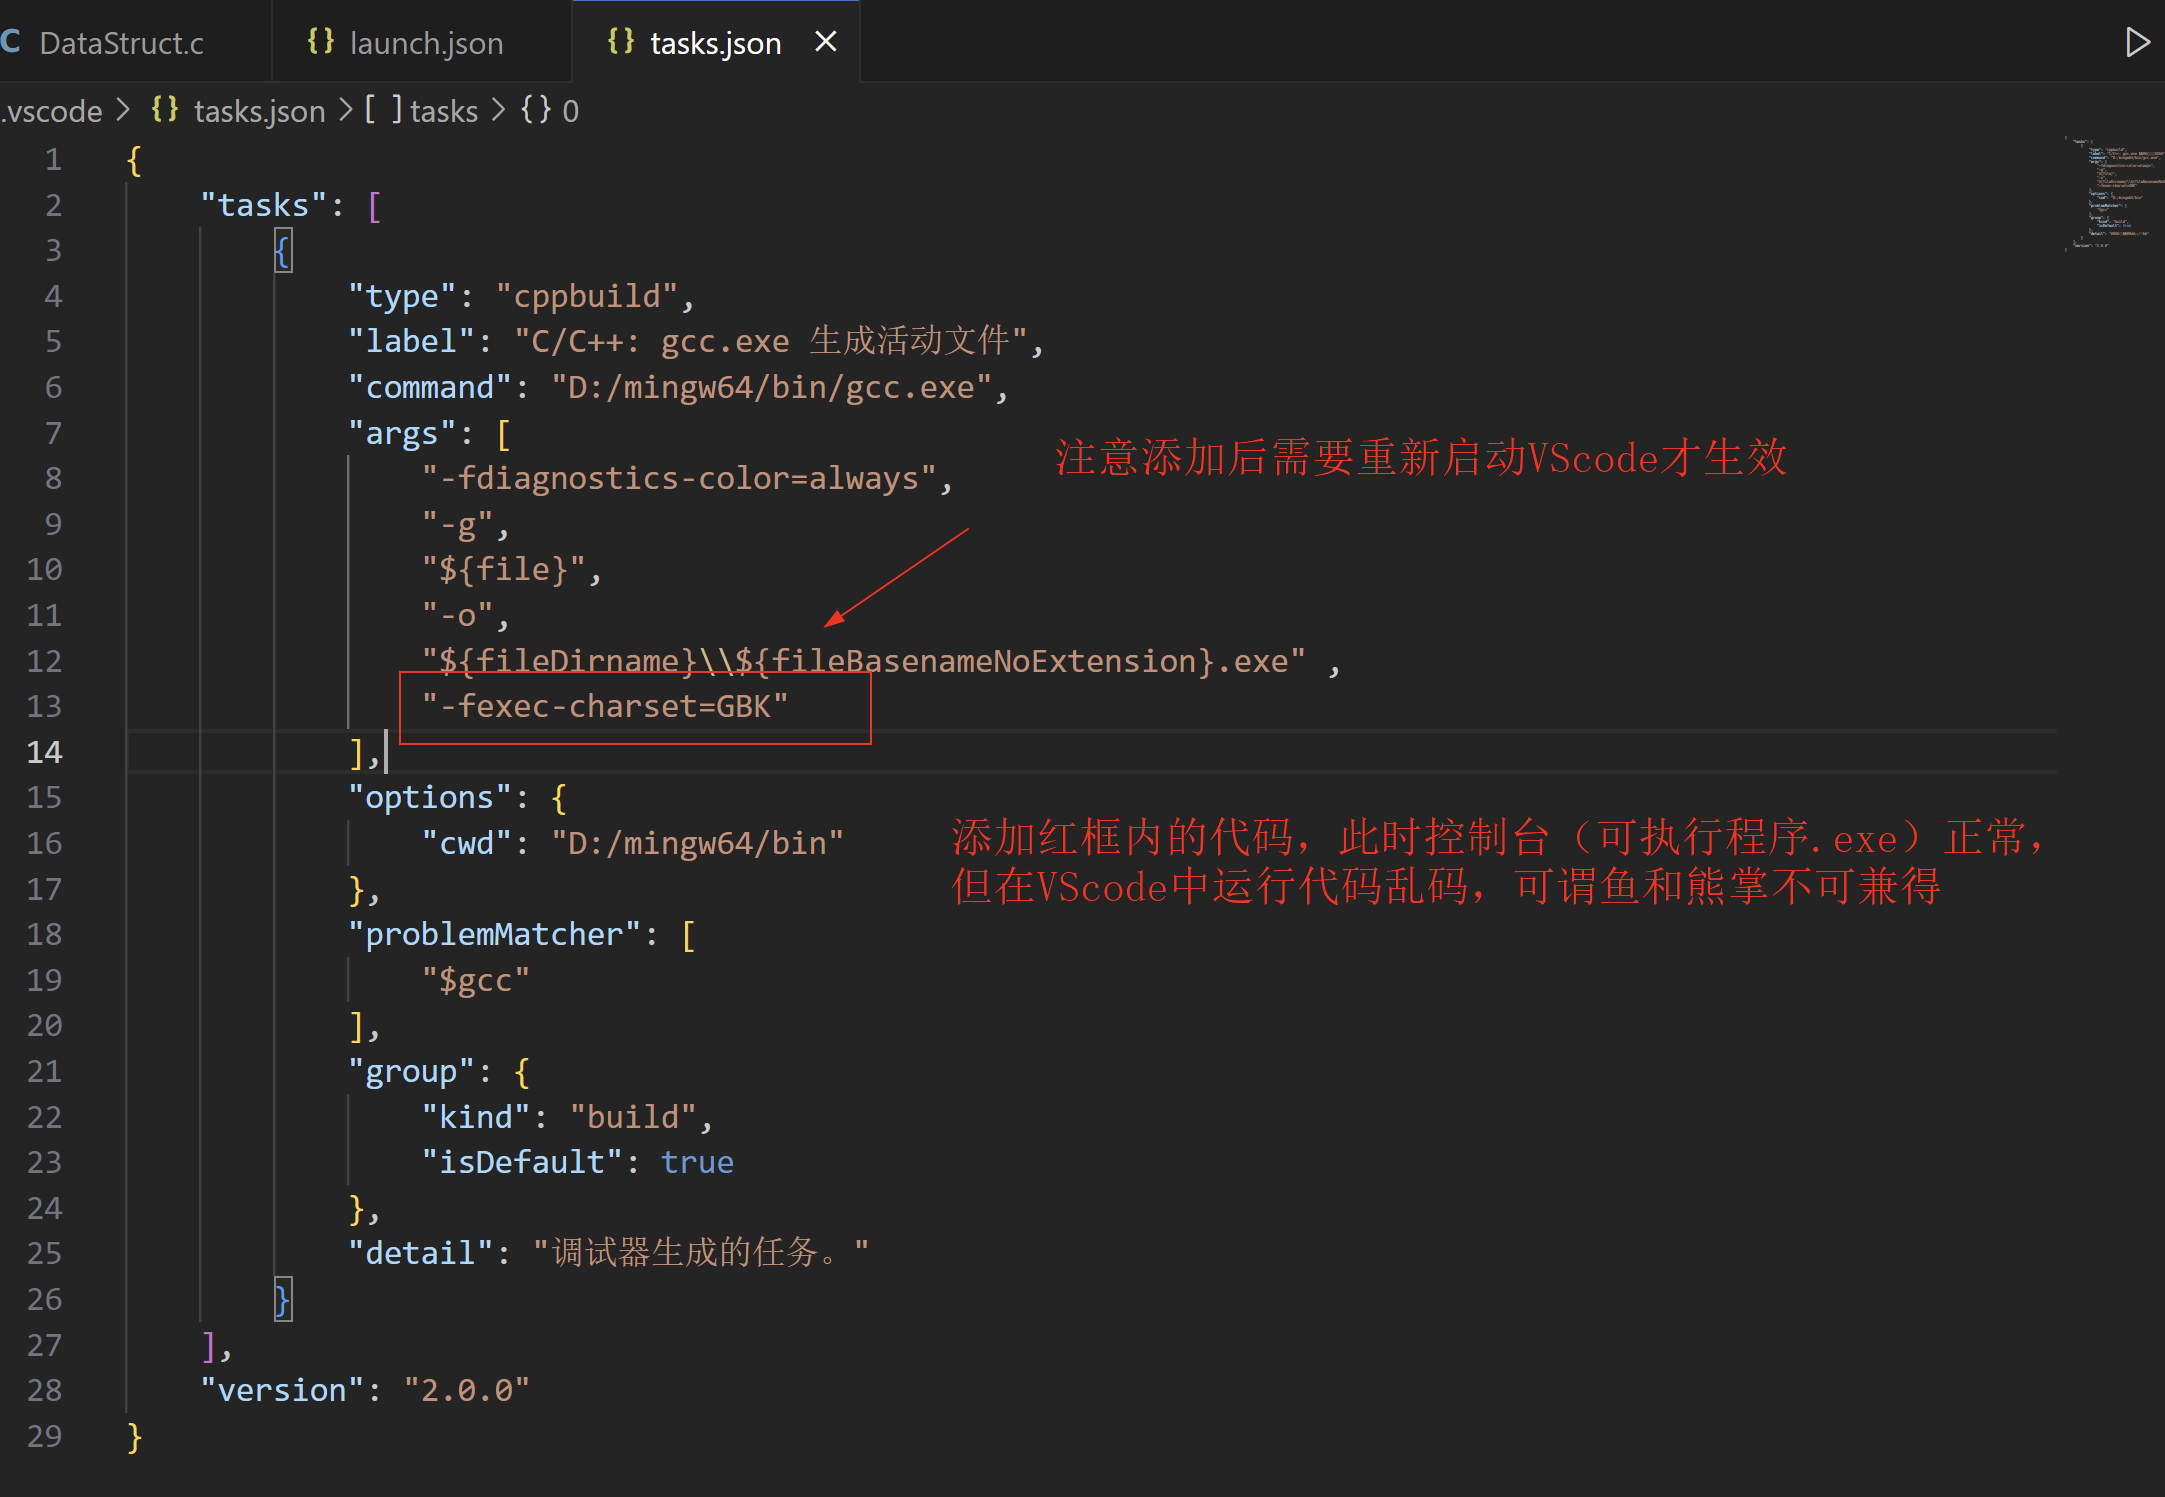This screenshot has height=1497, width=2165.
Task: Select the tasks.json tab
Action: pos(714,43)
